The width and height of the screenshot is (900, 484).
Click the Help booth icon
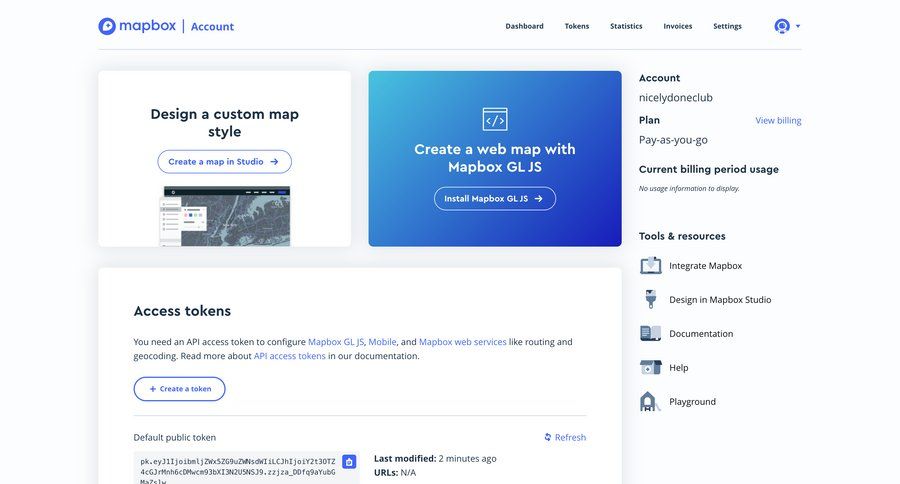[x=651, y=367]
